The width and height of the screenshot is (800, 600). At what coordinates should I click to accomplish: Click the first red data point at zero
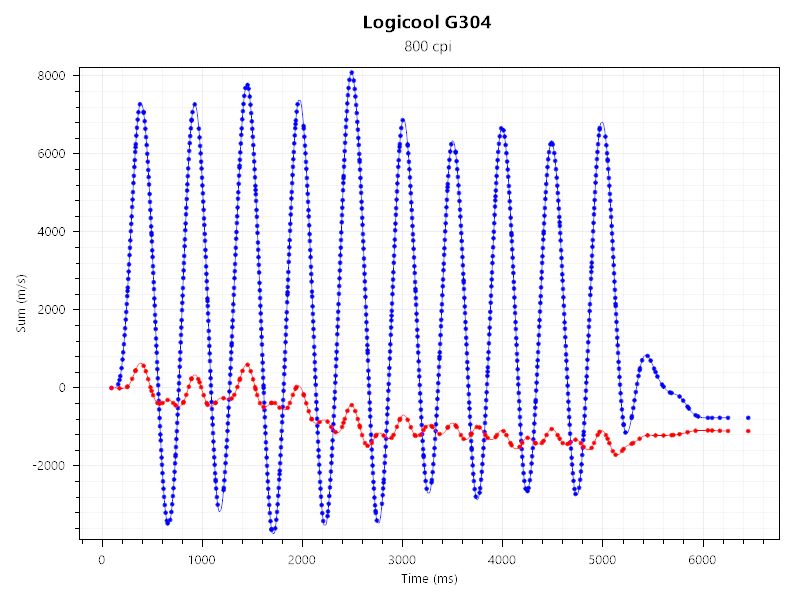click(111, 388)
